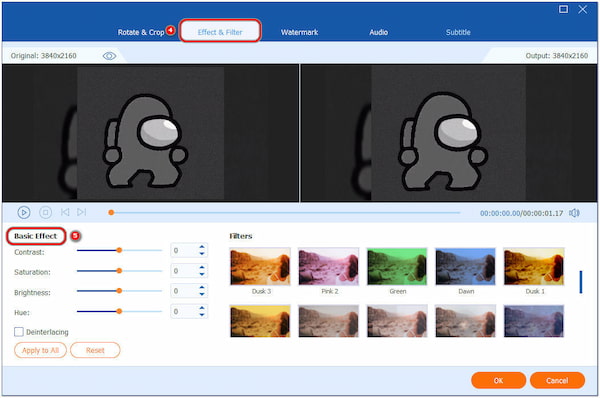600x398 pixels.
Task: Adjust the Contrast slider handle
Action: pyautogui.click(x=119, y=250)
